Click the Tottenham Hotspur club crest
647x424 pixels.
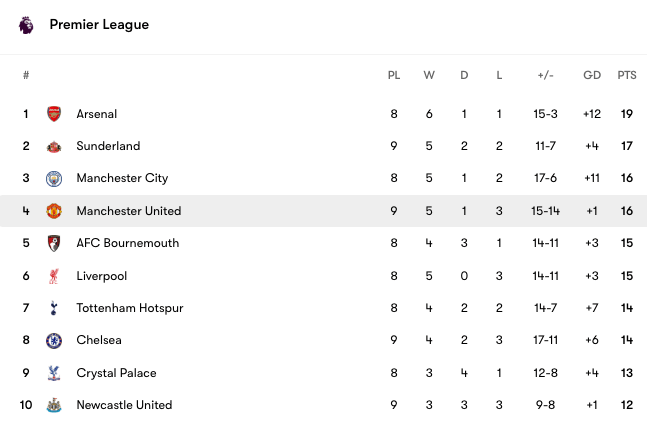tap(54, 308)
